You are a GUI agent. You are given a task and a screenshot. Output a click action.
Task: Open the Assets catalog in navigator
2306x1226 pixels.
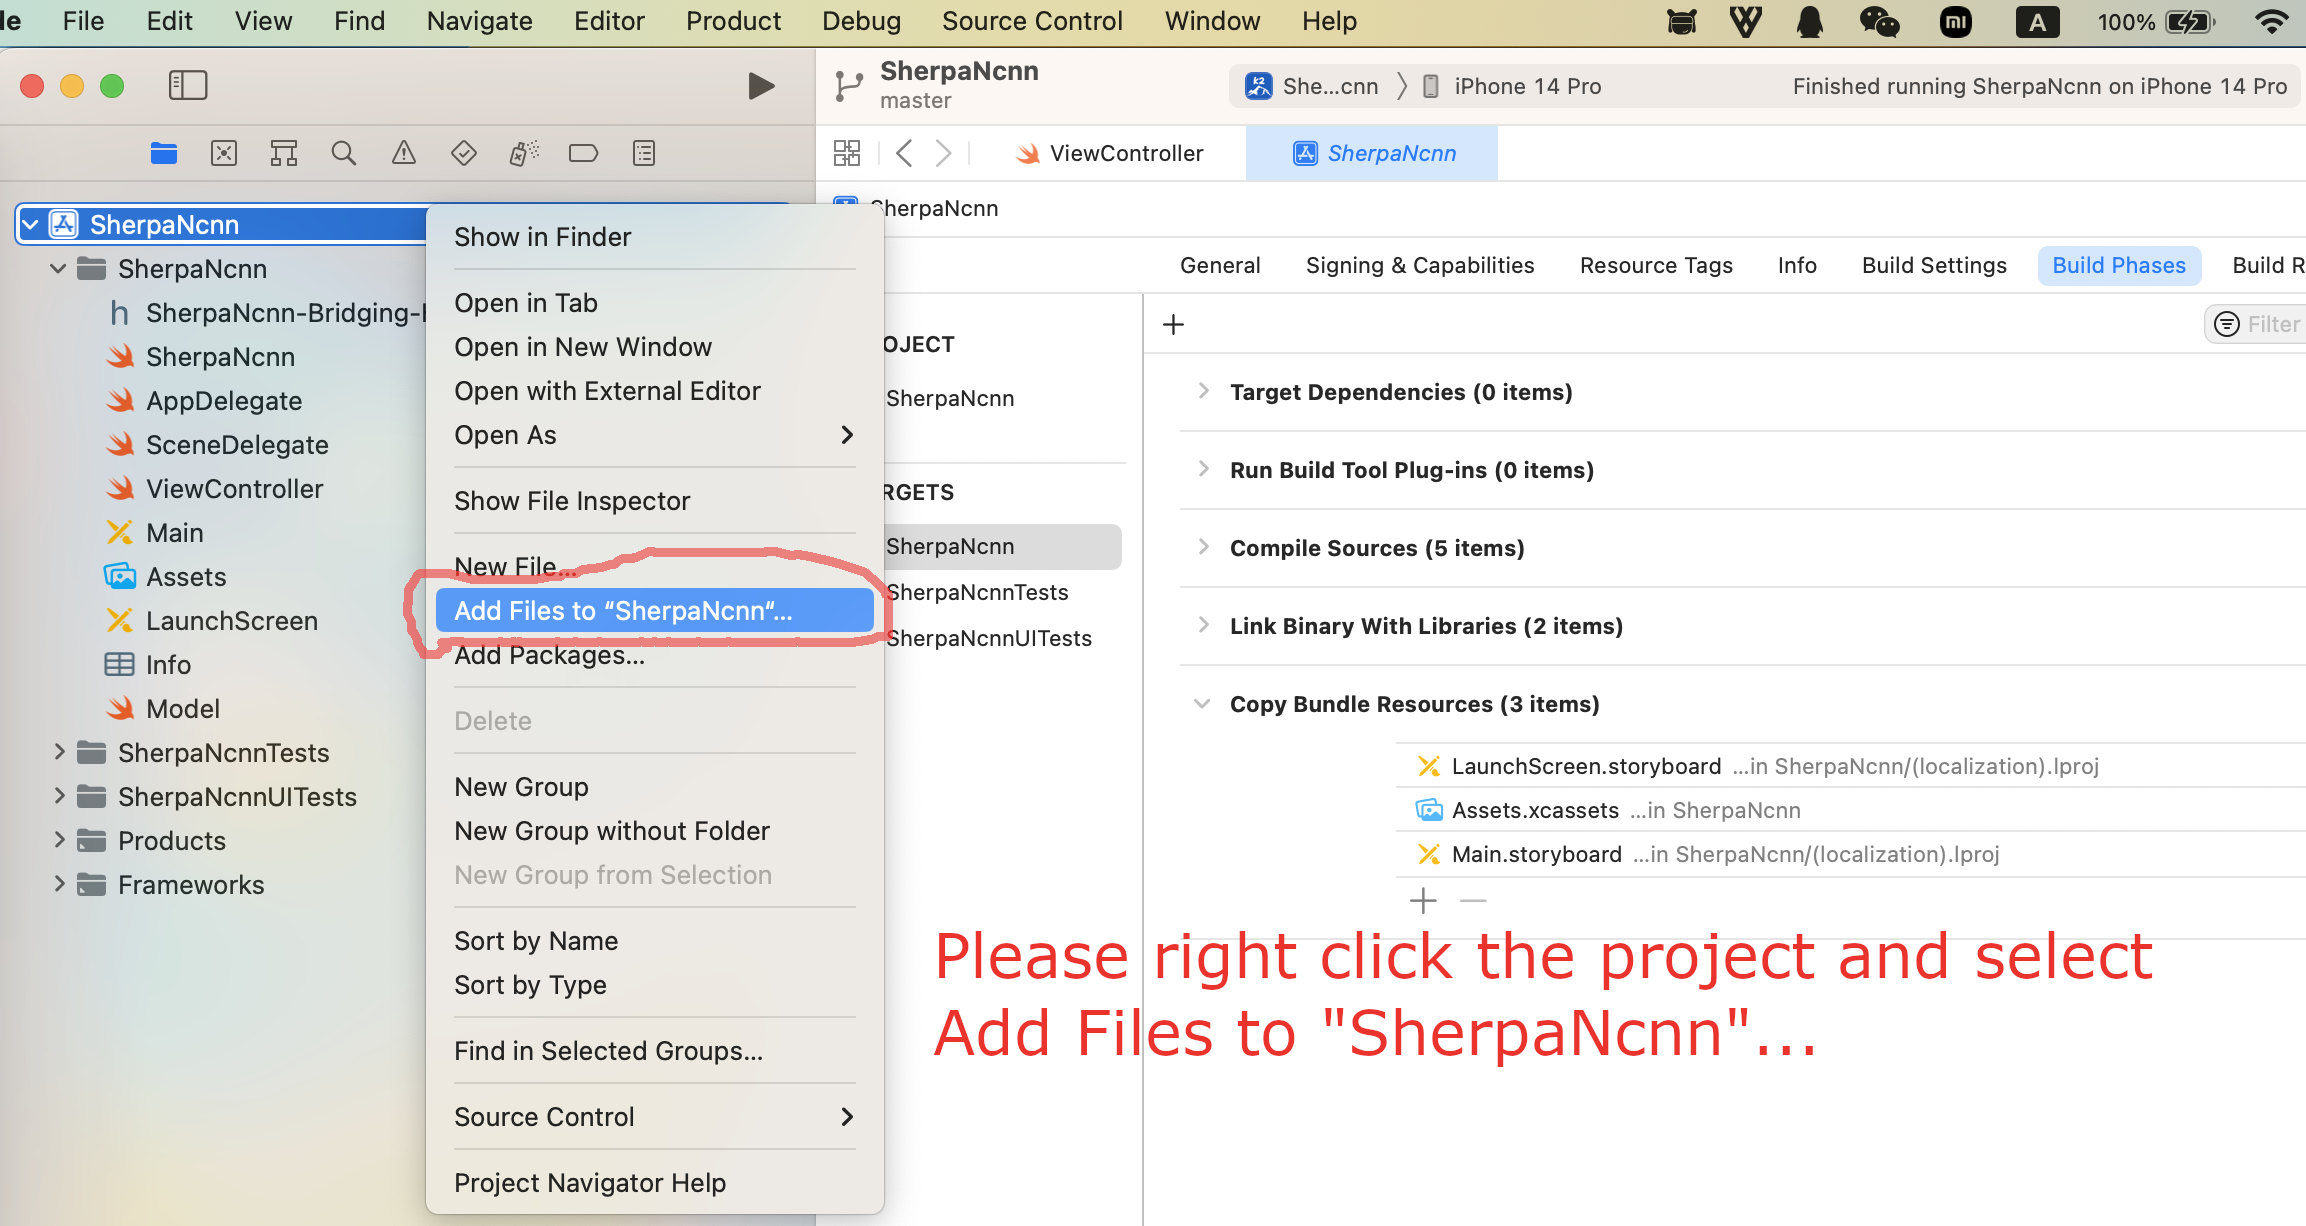click(x=165, y=577)
